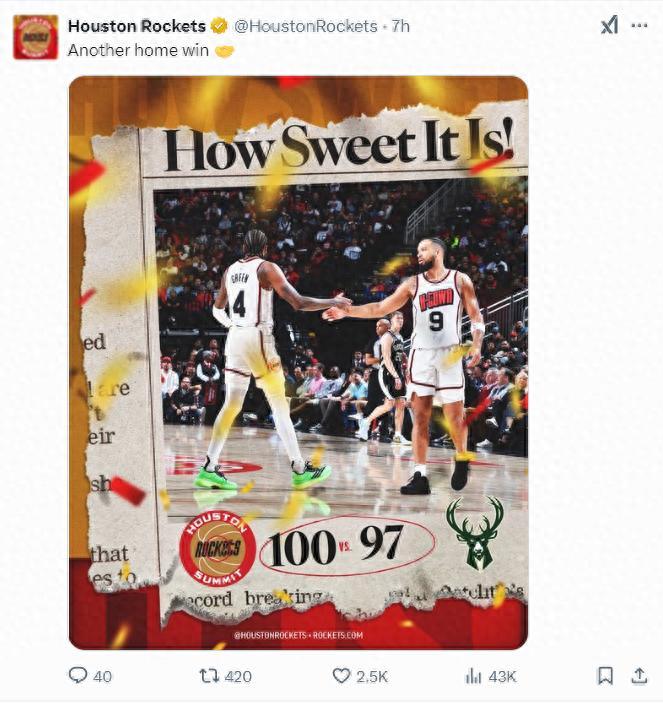Click the gold verified badge

(219, 26)
